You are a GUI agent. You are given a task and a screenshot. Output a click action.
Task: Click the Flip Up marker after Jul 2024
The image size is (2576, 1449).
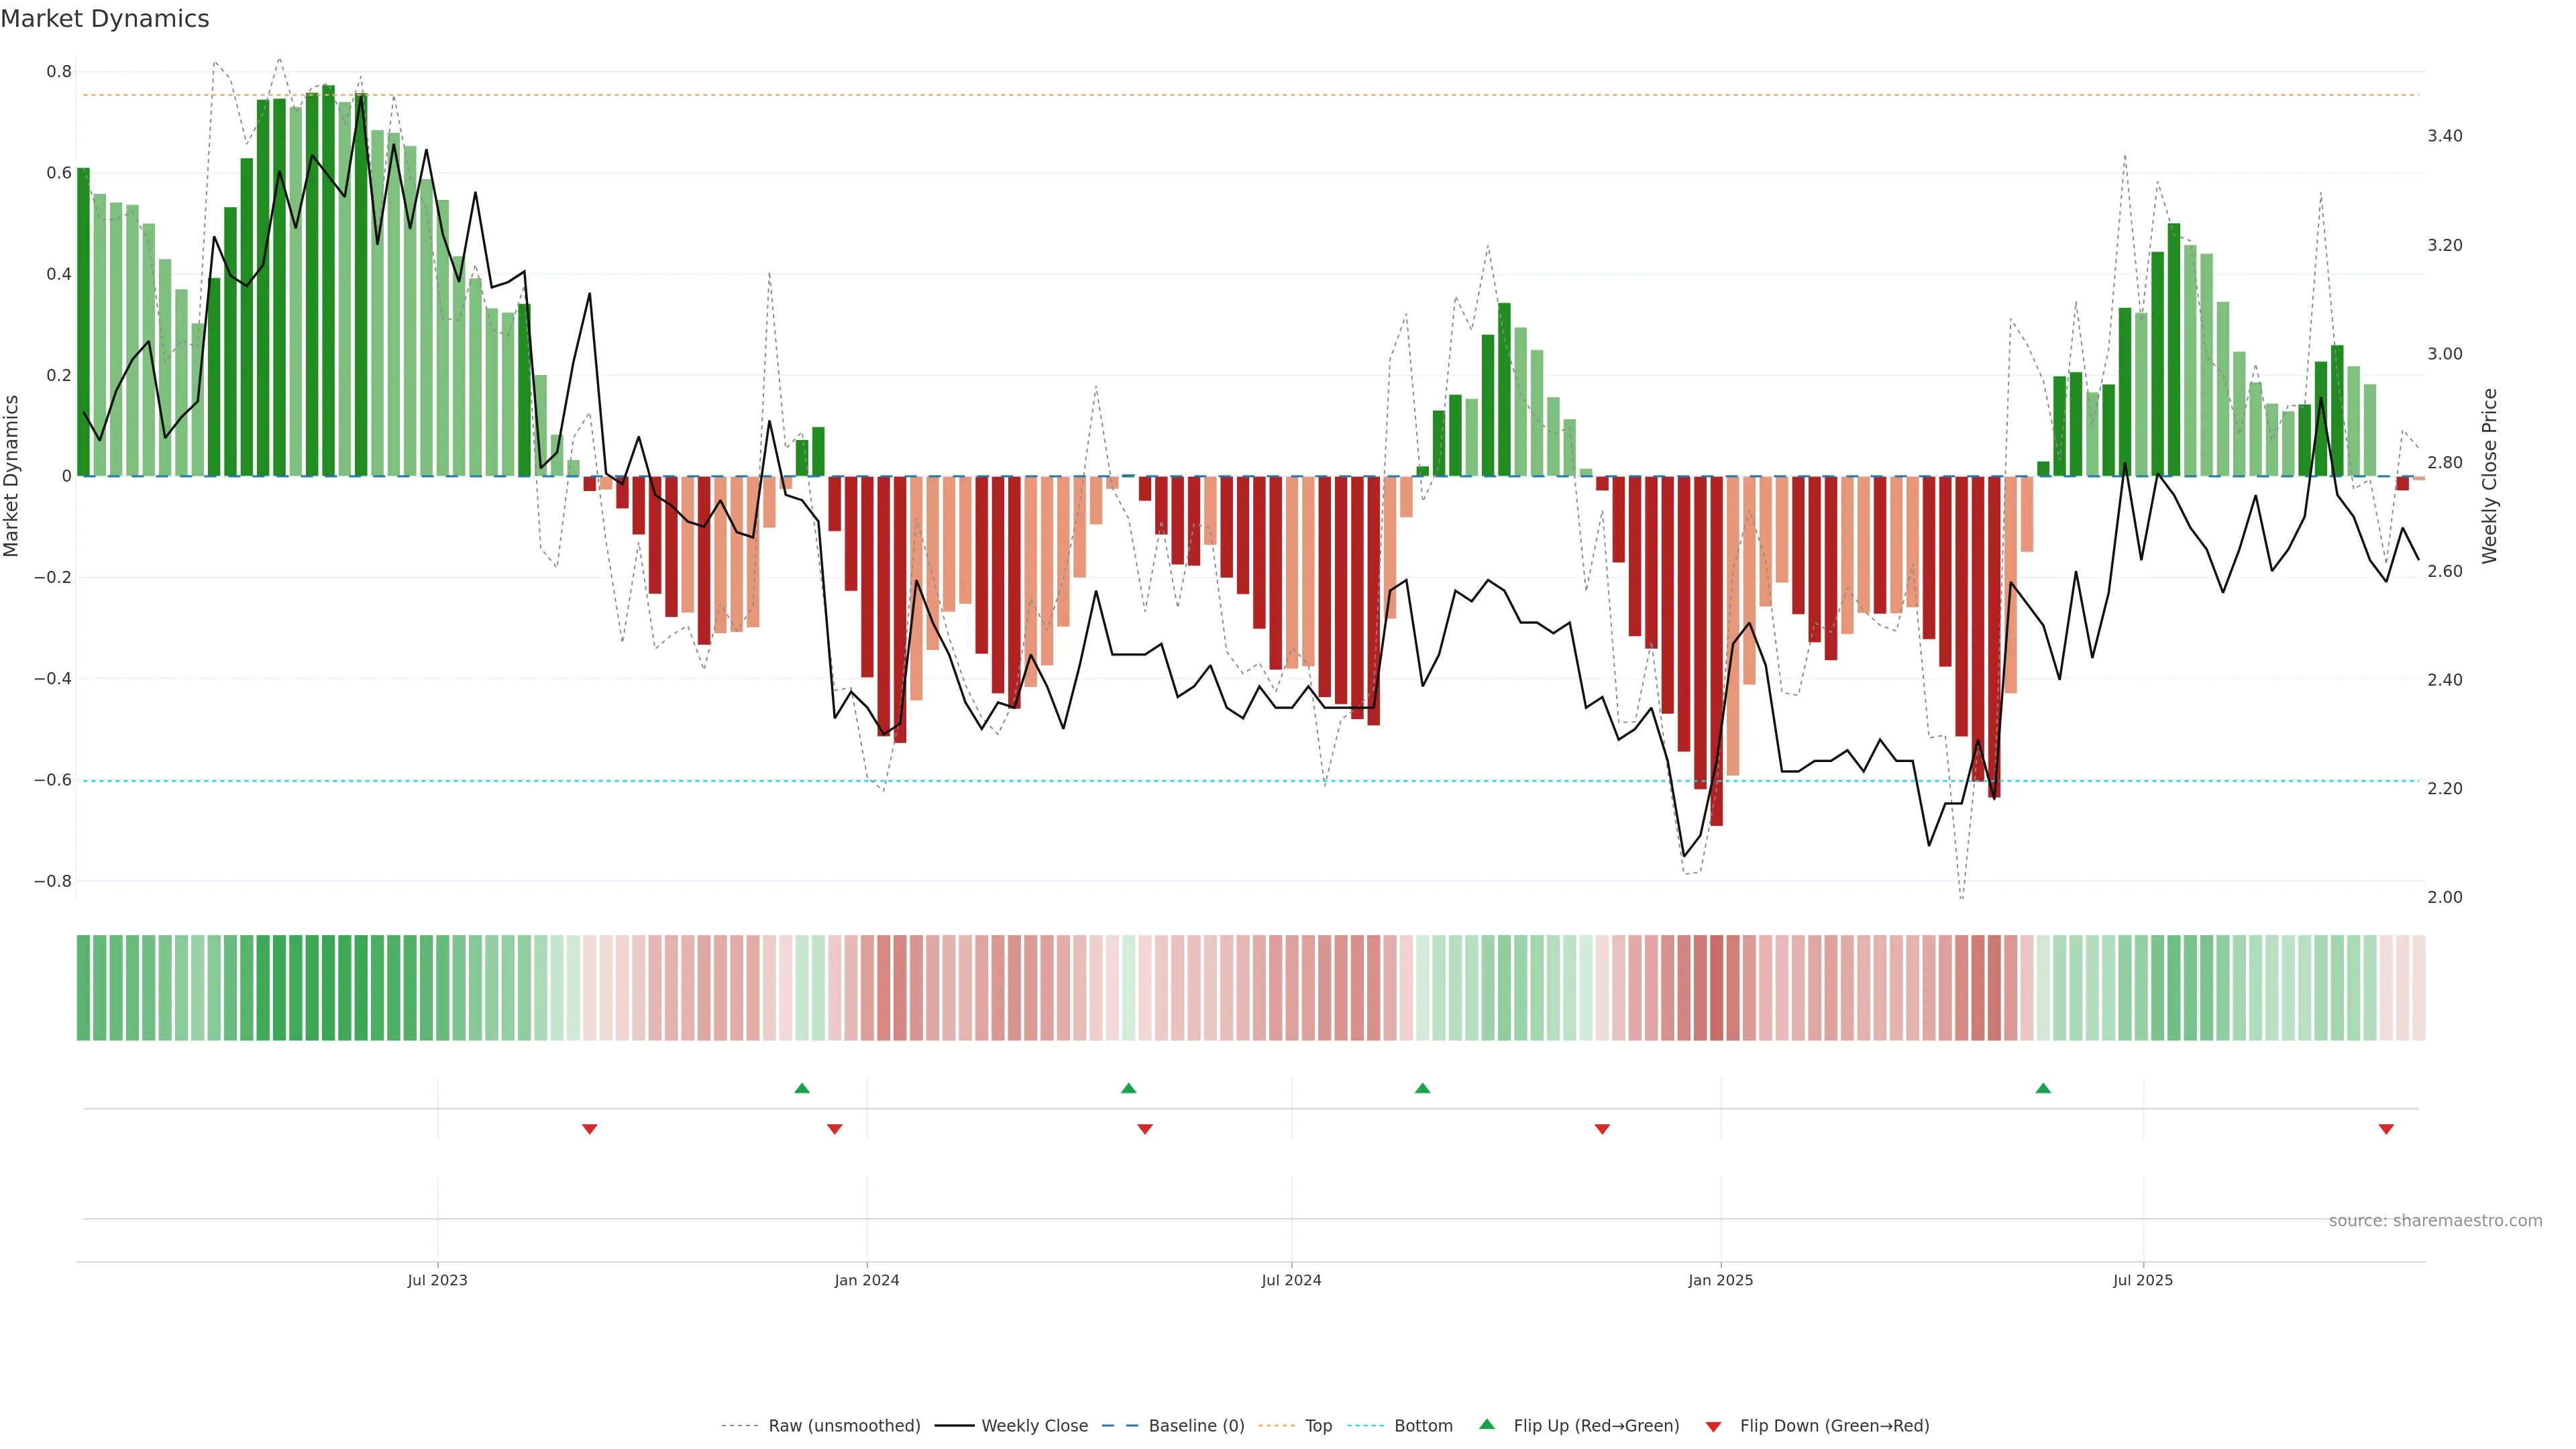click(1422, 1088)
